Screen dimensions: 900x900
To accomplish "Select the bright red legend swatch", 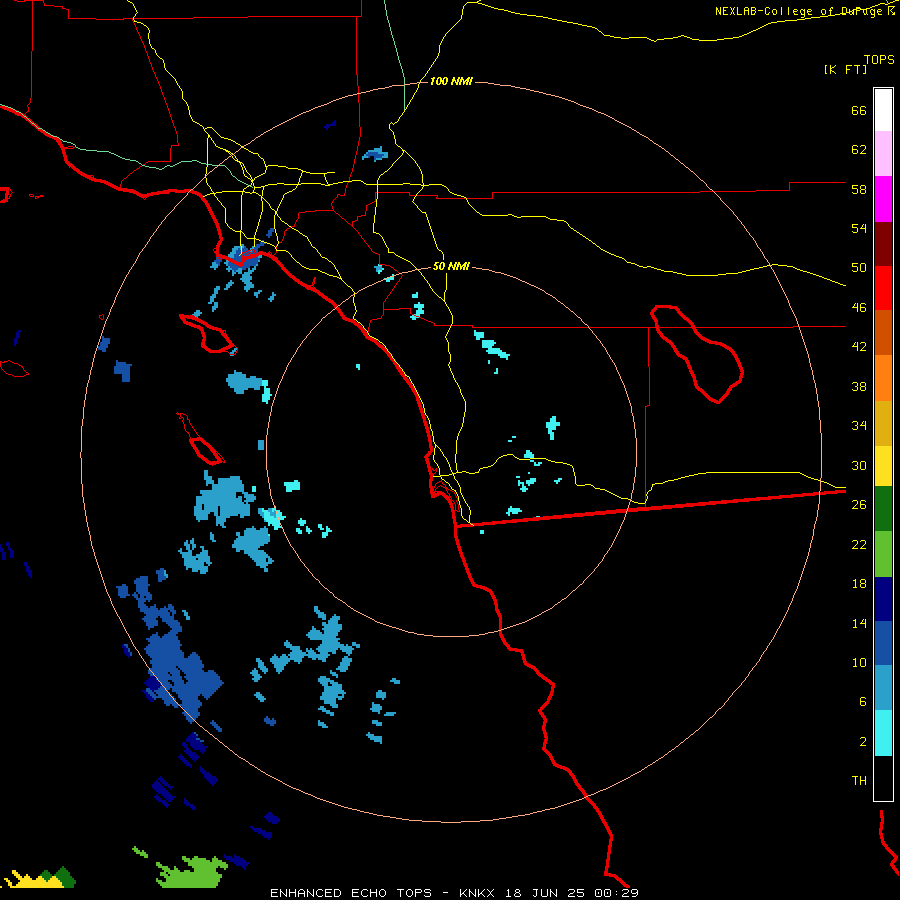I will (x=883, y=288).
